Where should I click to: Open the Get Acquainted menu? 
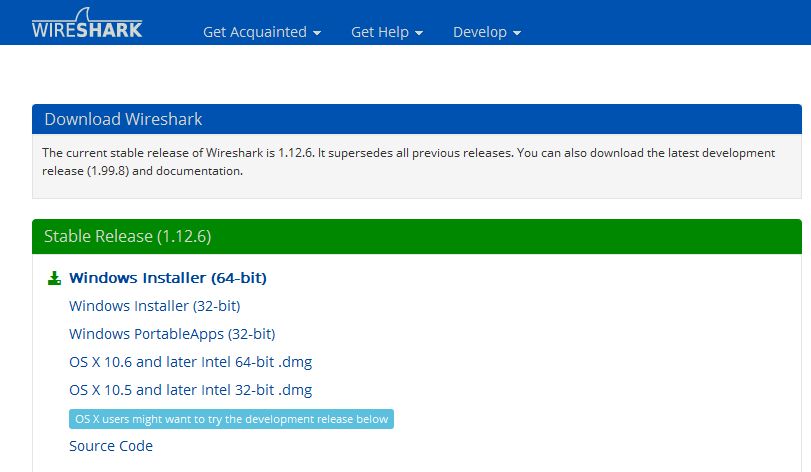point(254,32)
